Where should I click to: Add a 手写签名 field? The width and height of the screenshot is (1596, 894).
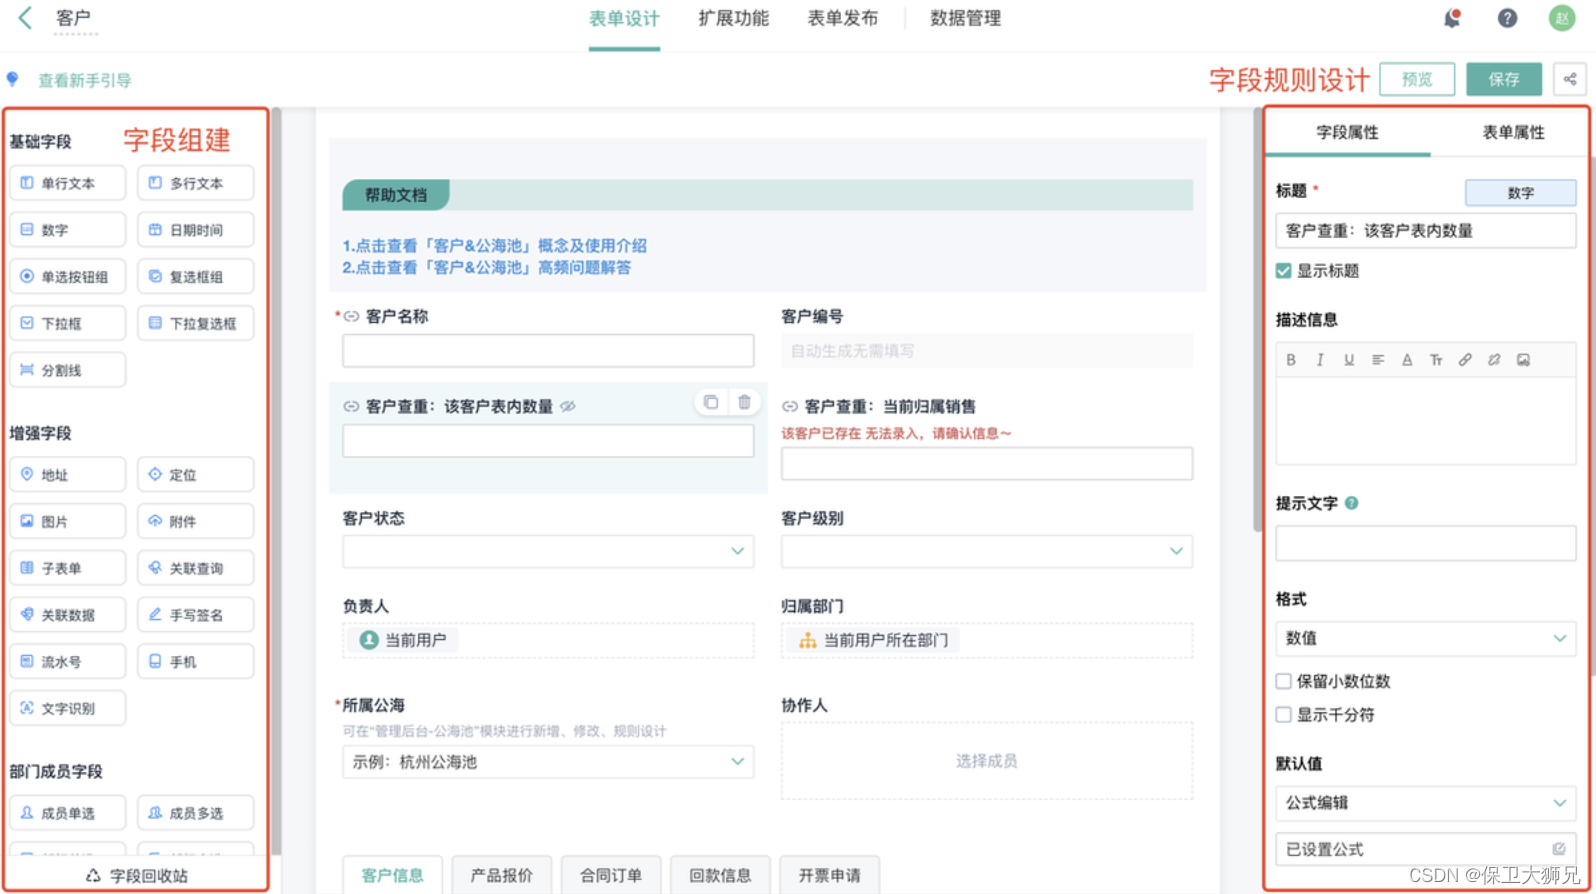click(x=196, y=615)
